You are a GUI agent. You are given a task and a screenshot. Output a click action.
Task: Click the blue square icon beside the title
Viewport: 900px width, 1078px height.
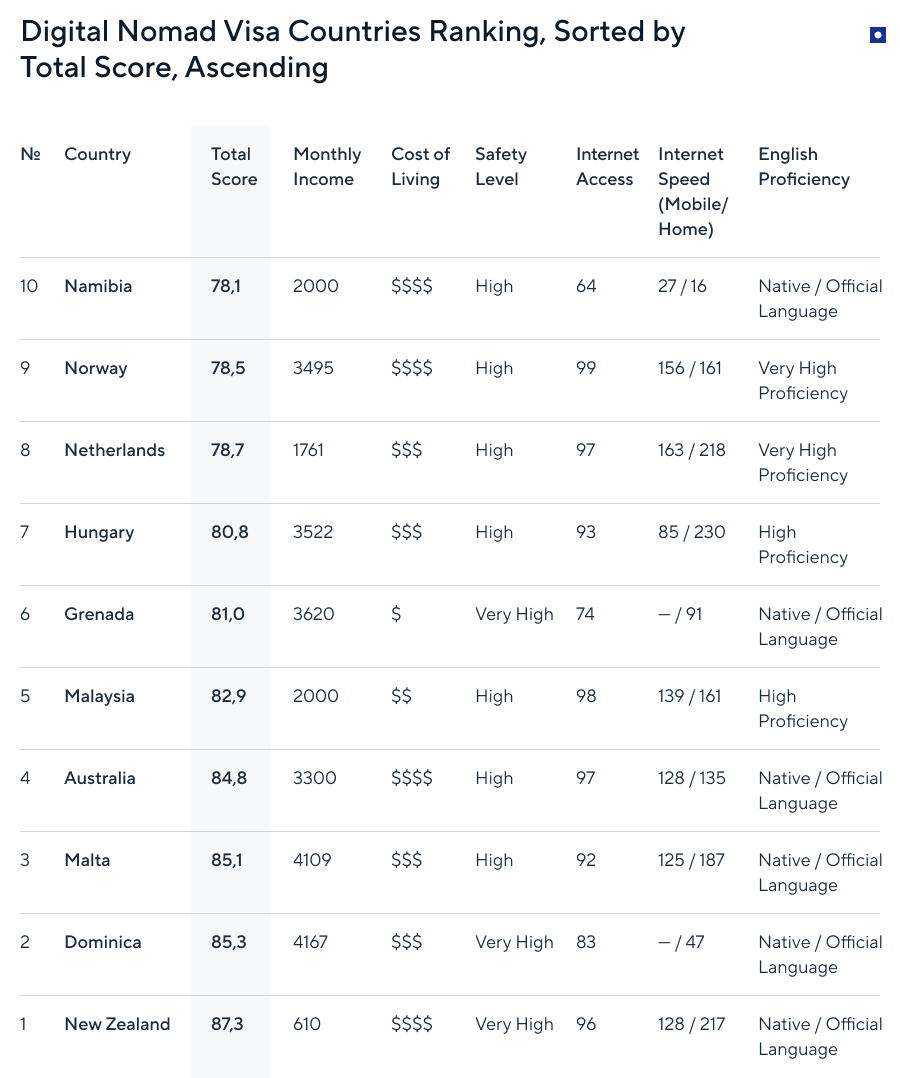[877, 36]
